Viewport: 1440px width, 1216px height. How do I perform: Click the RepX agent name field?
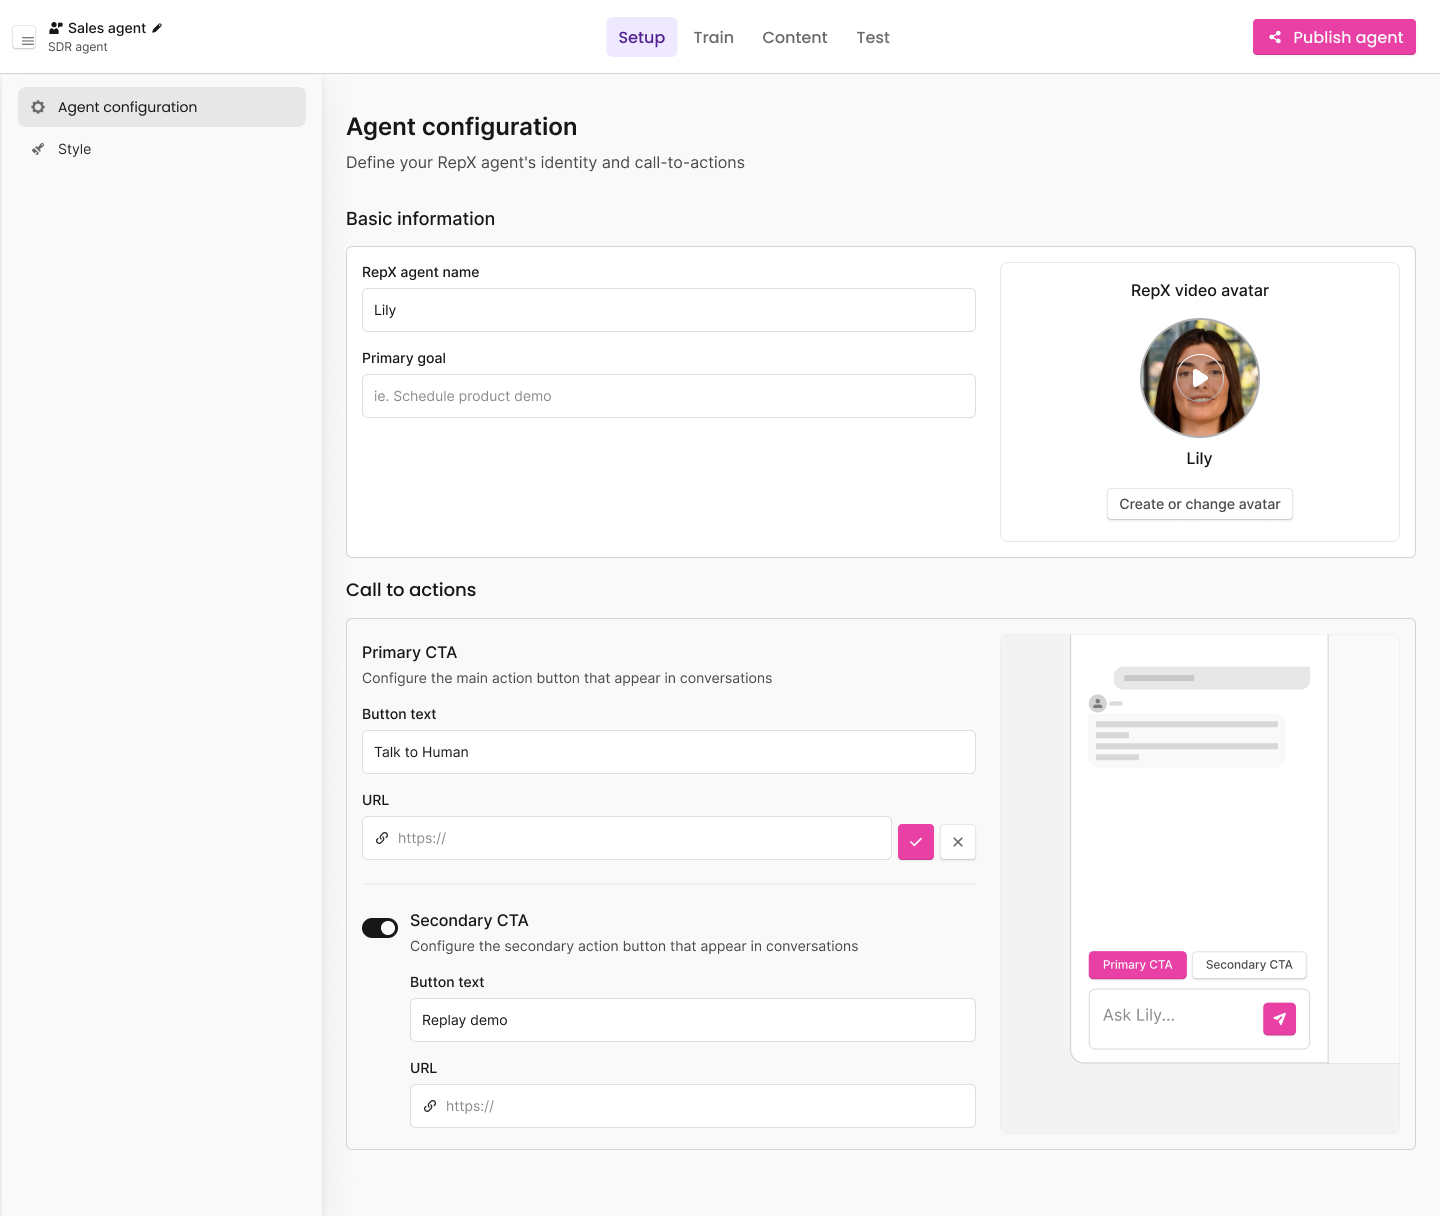pyautogui.click(x=669, y=310)
